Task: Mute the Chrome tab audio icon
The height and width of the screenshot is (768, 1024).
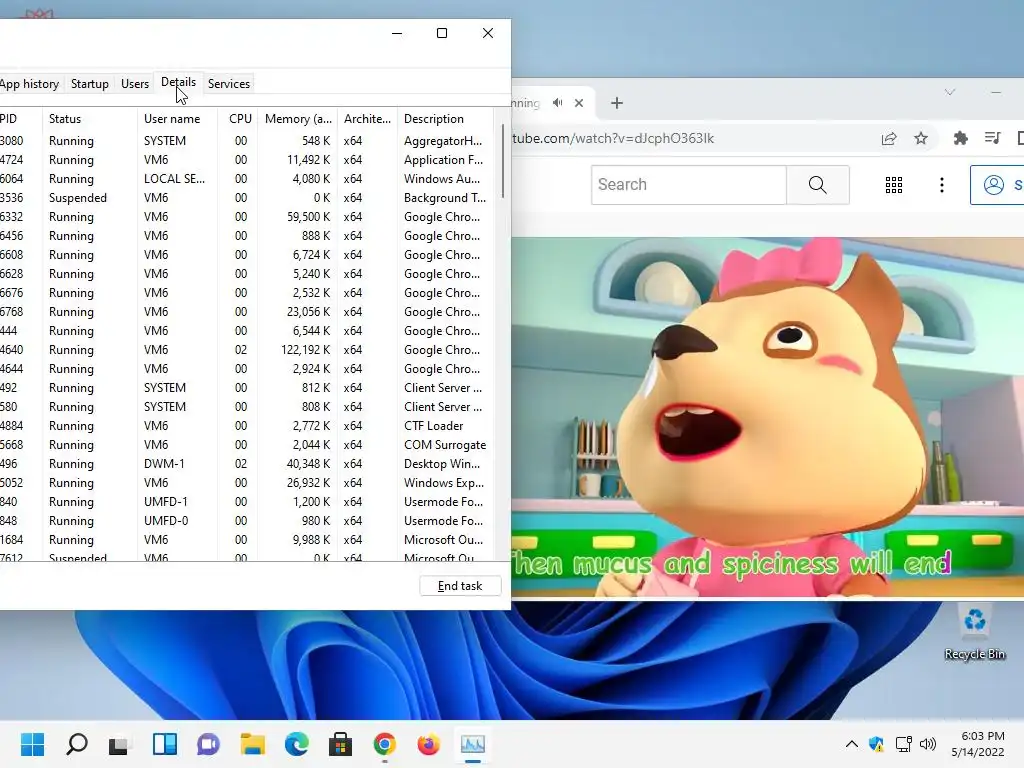Action: click(557, 103)
